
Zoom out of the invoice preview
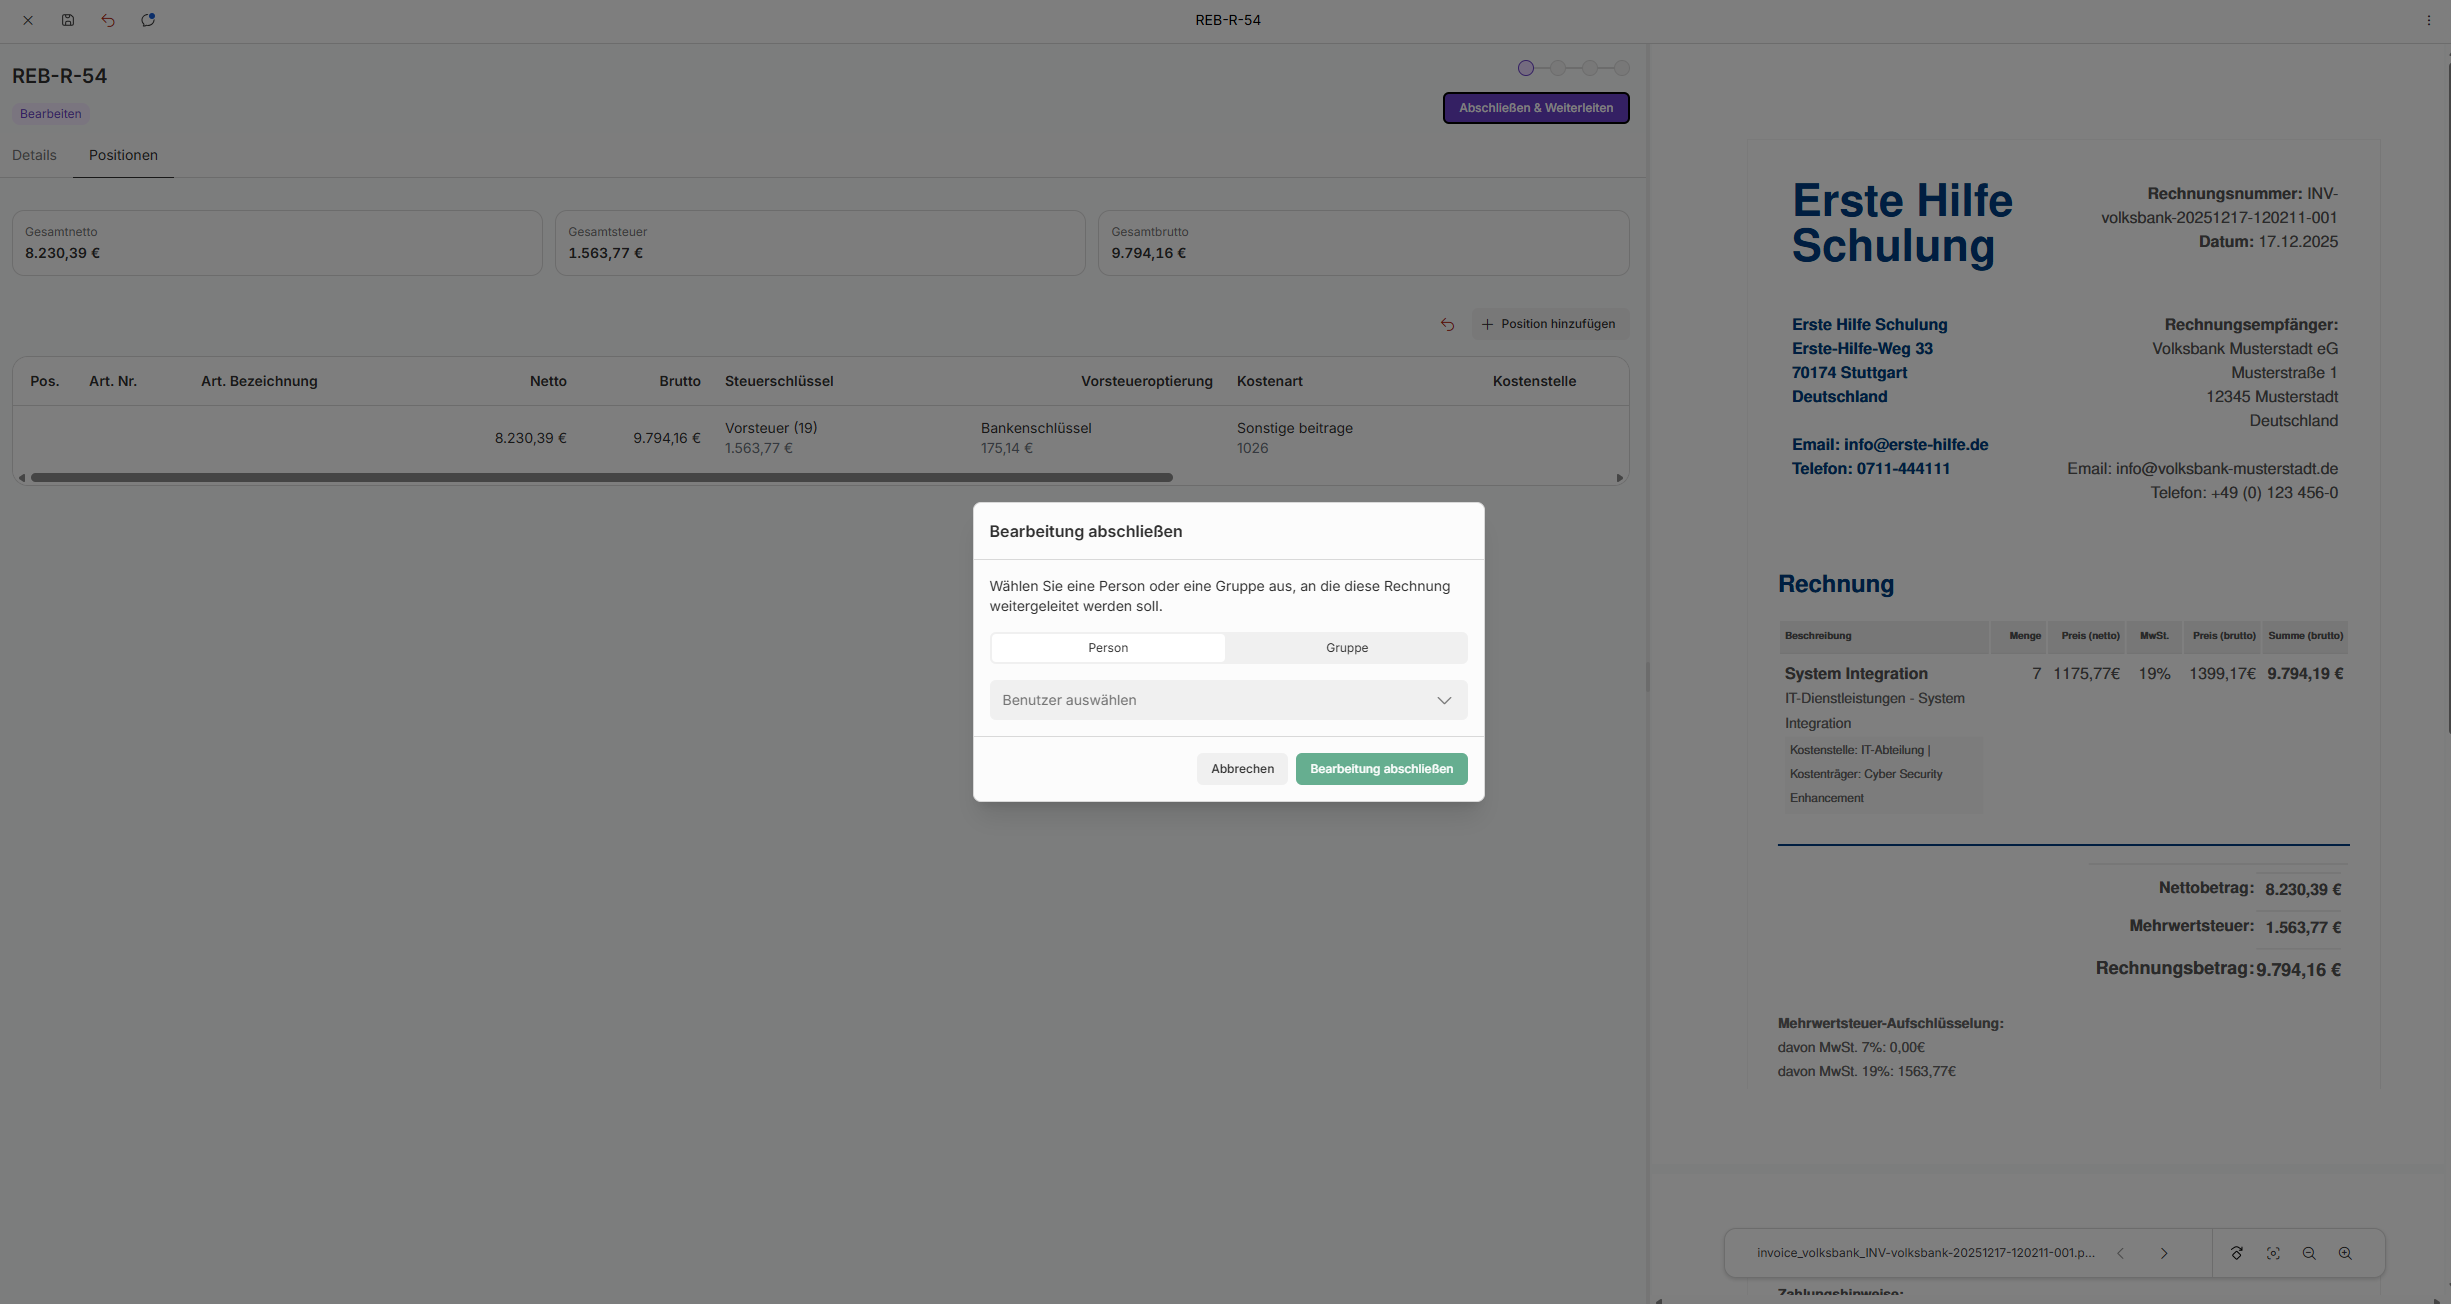[2309, 1253]
